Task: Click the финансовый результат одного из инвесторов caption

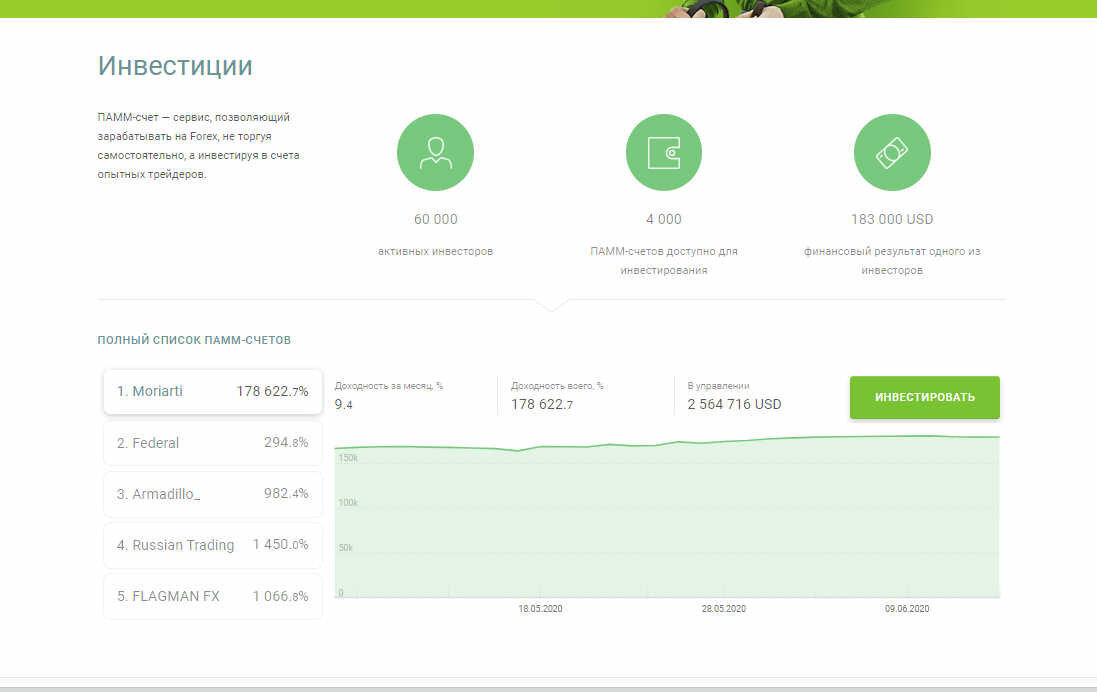Action: point(892,260)
